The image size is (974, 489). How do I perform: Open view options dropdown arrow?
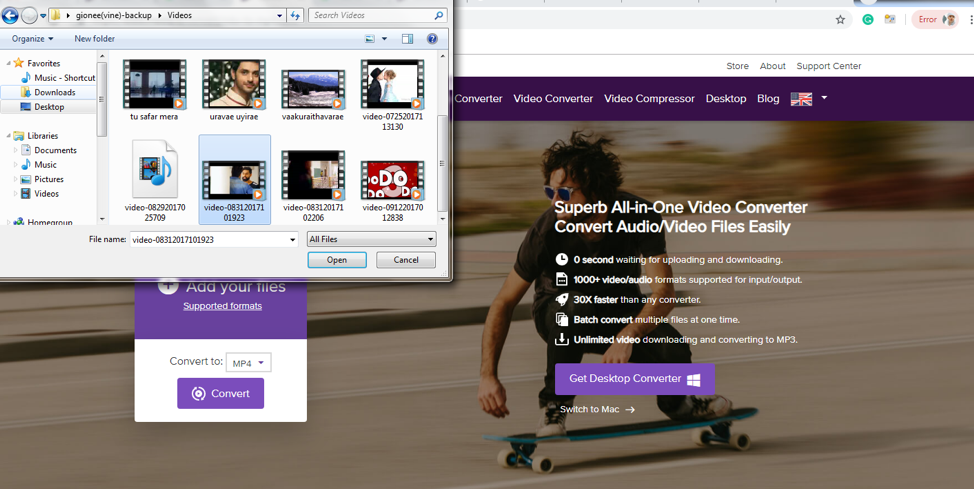pos(385,39)
